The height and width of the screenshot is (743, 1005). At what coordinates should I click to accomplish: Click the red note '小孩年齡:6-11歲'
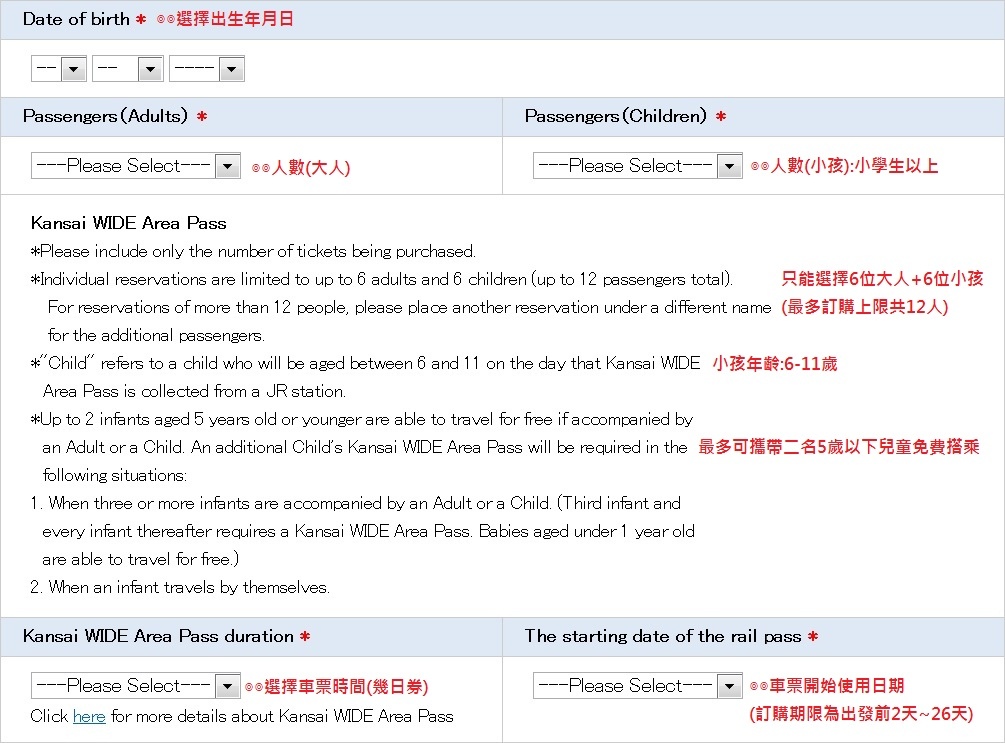pyautogui.click(x=775, y=363)
